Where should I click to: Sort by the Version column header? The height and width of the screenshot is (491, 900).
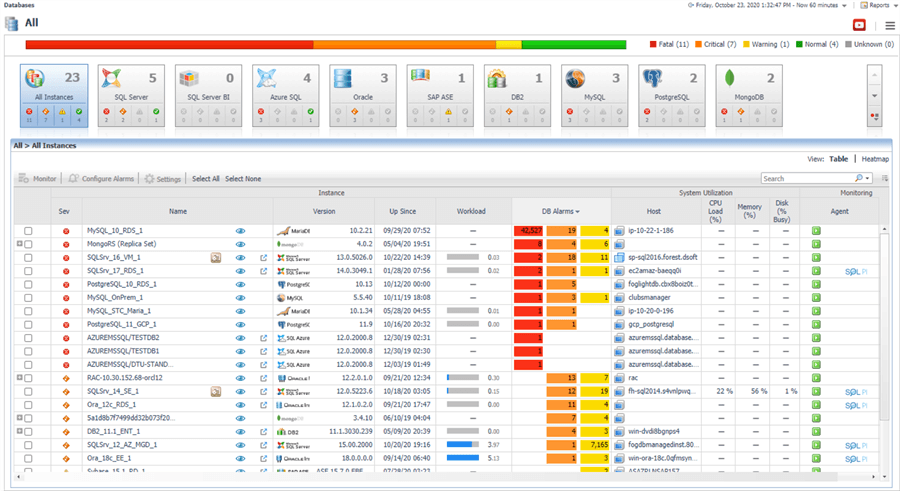[x=324, y=211]
